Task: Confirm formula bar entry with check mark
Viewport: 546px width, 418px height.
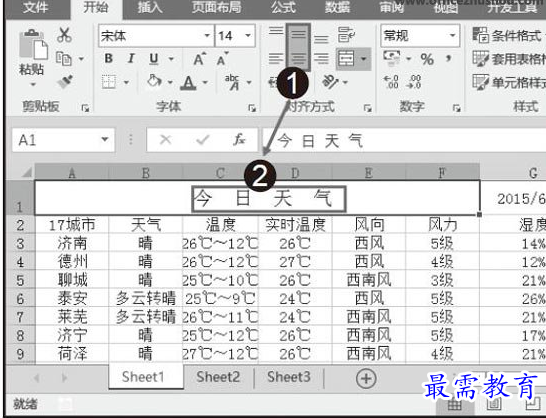Action: 202,140
